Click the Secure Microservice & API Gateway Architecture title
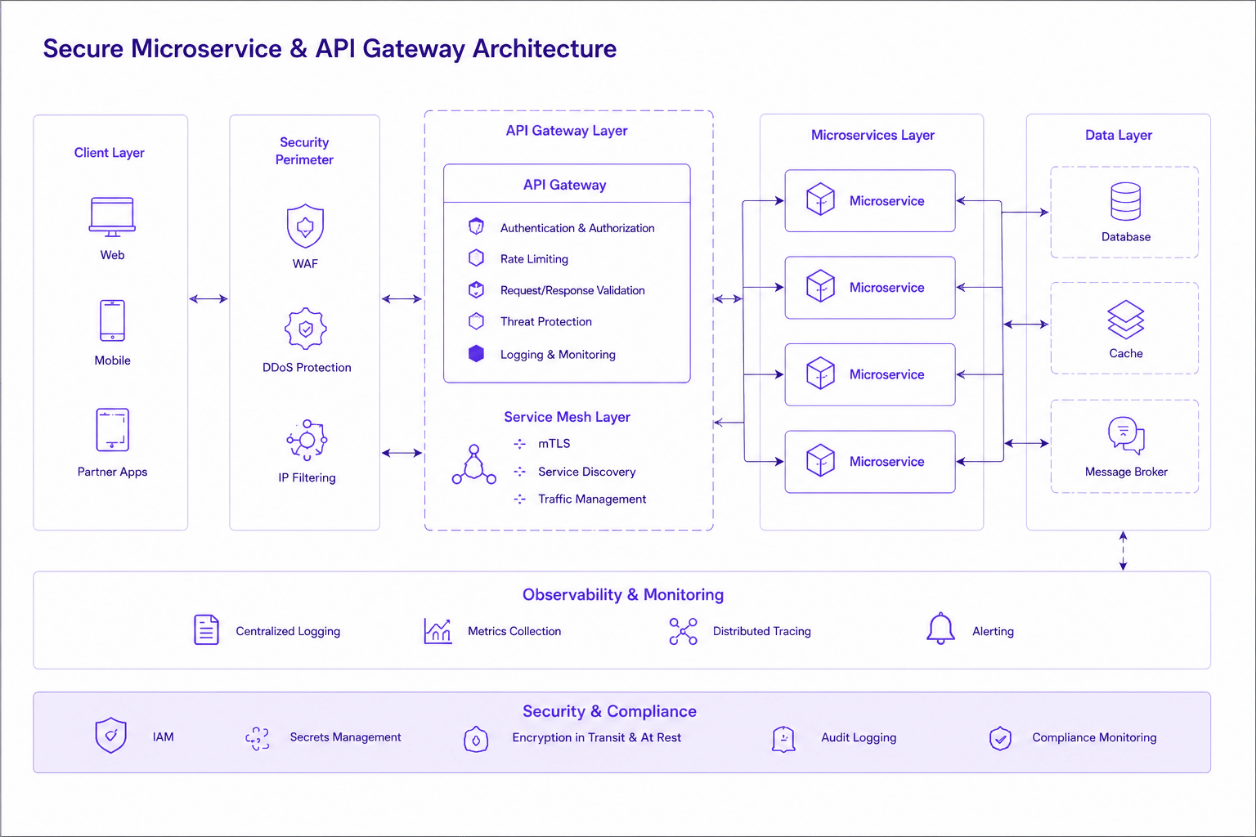This screenshot has height=837, width=1256. point(329,48)
